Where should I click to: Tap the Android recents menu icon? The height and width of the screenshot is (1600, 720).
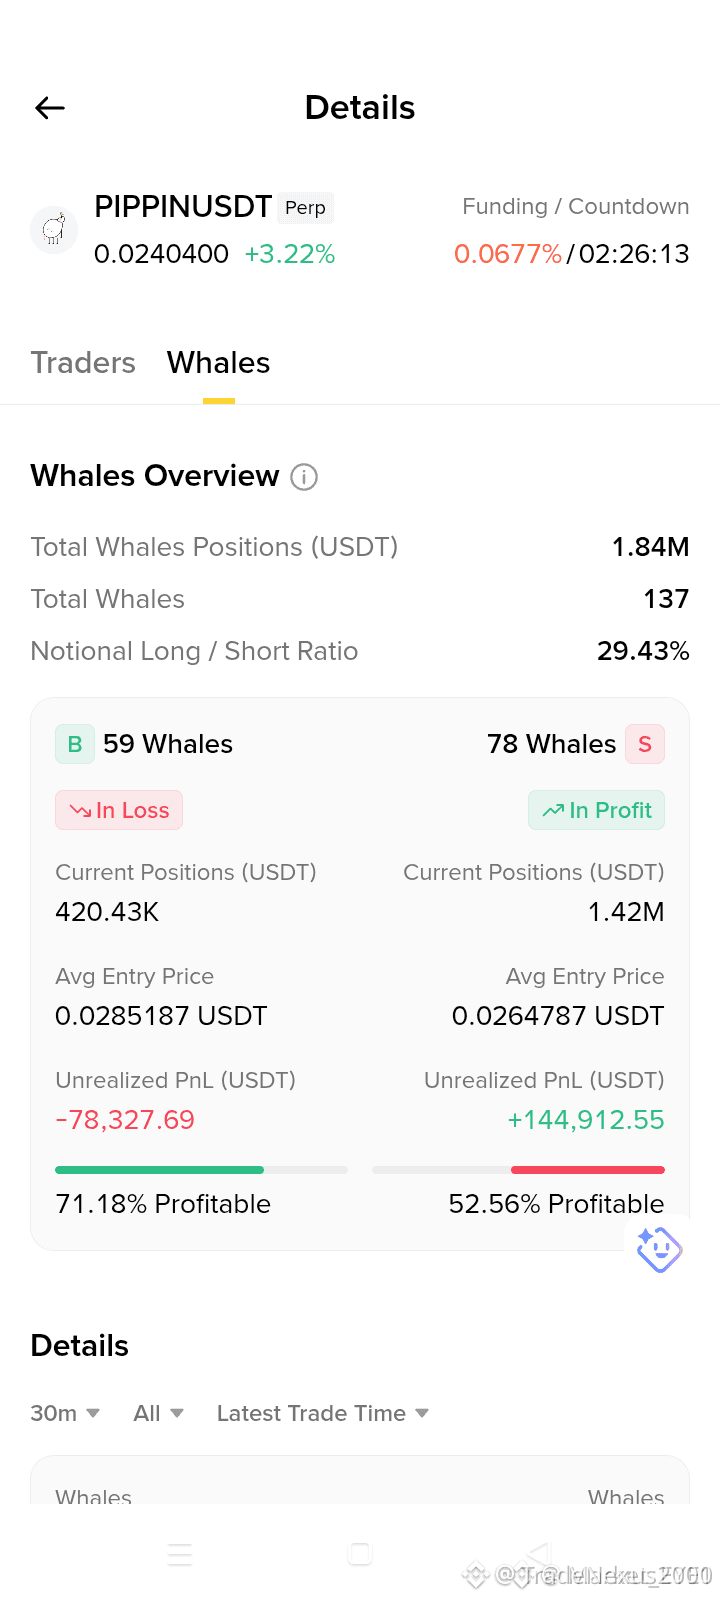pyautogui.click(x=180, y=1554)
